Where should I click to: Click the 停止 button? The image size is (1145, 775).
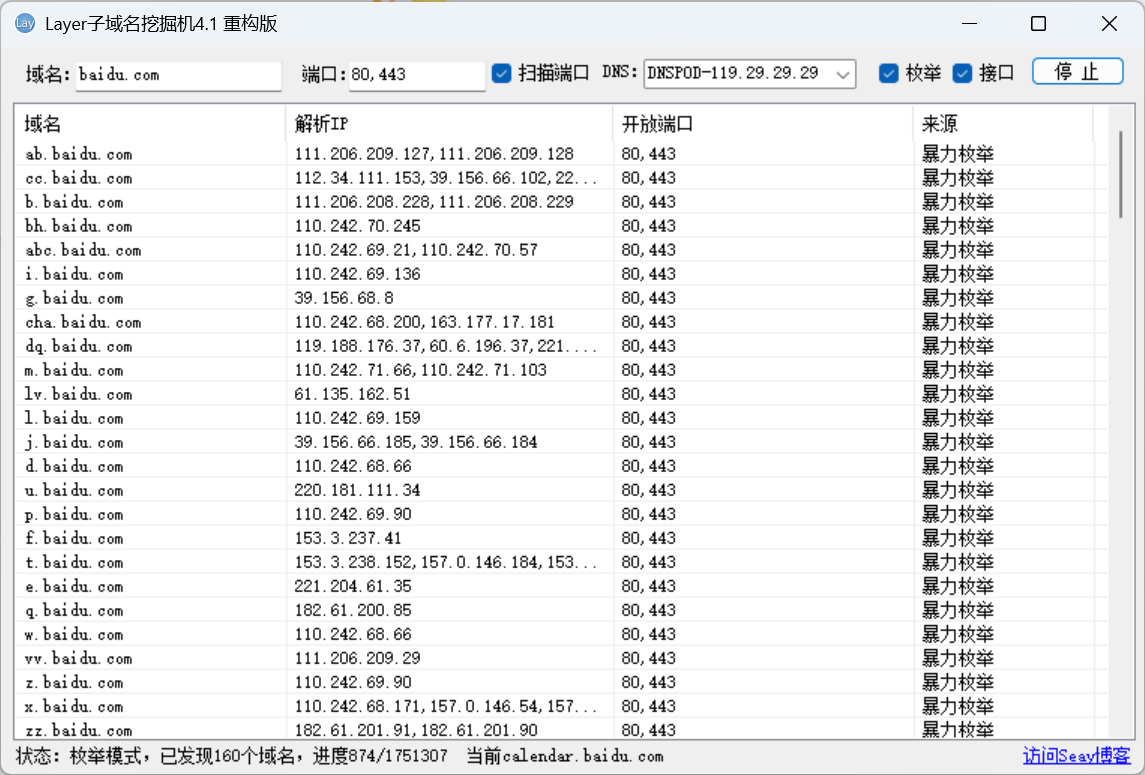(1077, 72)
